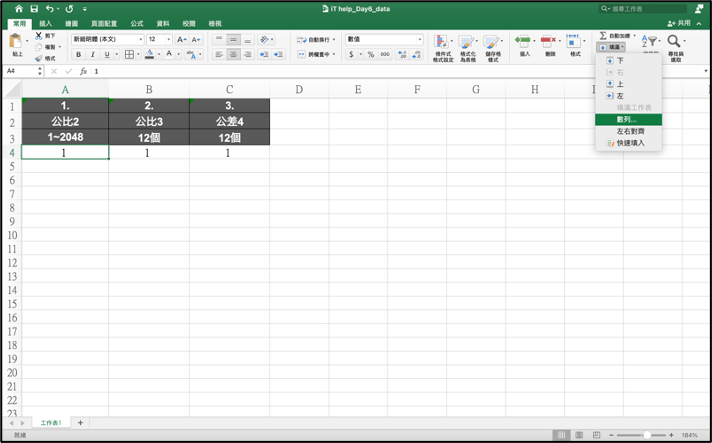Open the text orientation options
712x443 pixels.
(265, 40)
